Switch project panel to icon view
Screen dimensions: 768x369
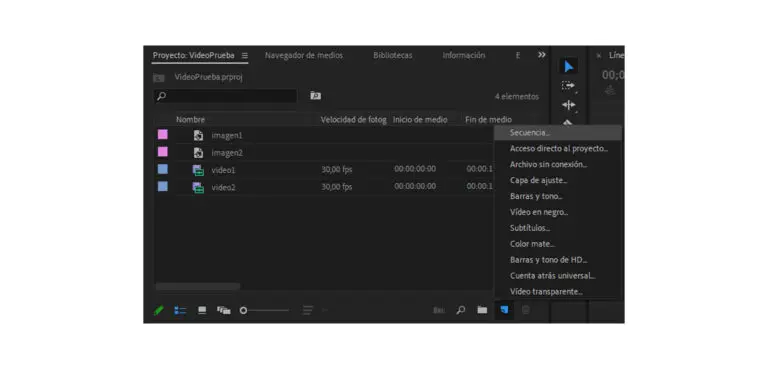tap(202, 310)
